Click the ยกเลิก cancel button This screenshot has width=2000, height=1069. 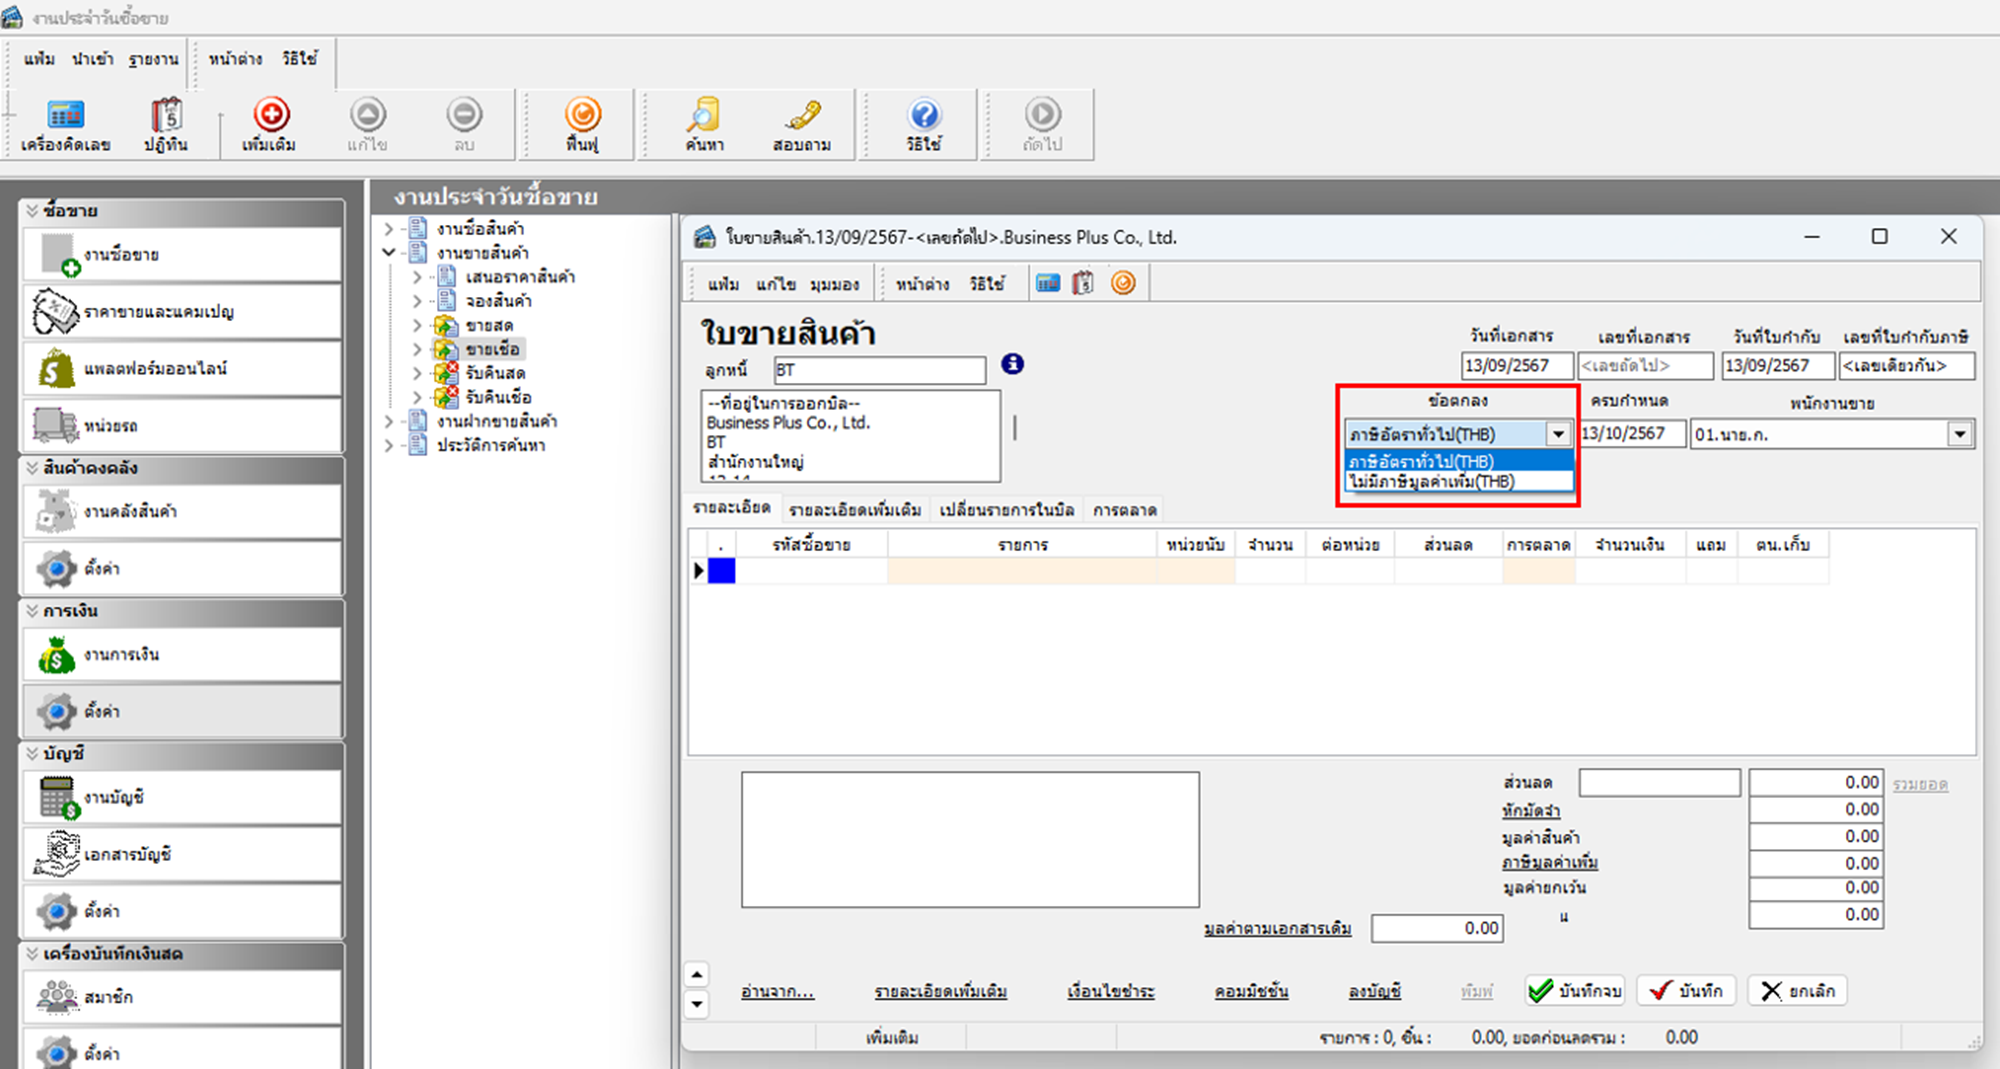pos(1798,990)
